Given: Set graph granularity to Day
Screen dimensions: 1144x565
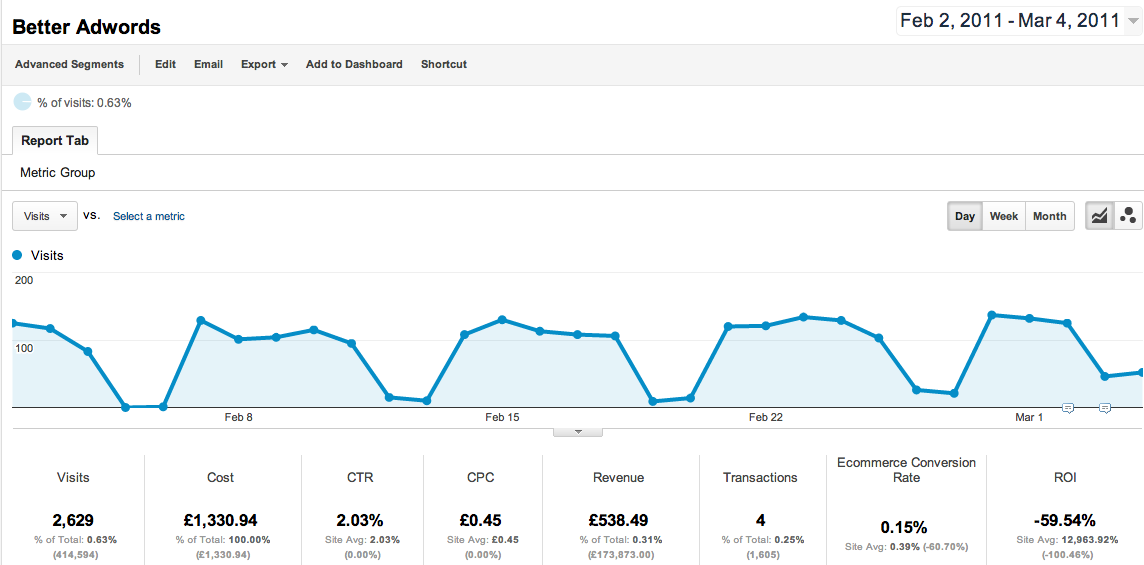Looking at the screenshot, I should [964, 216].
